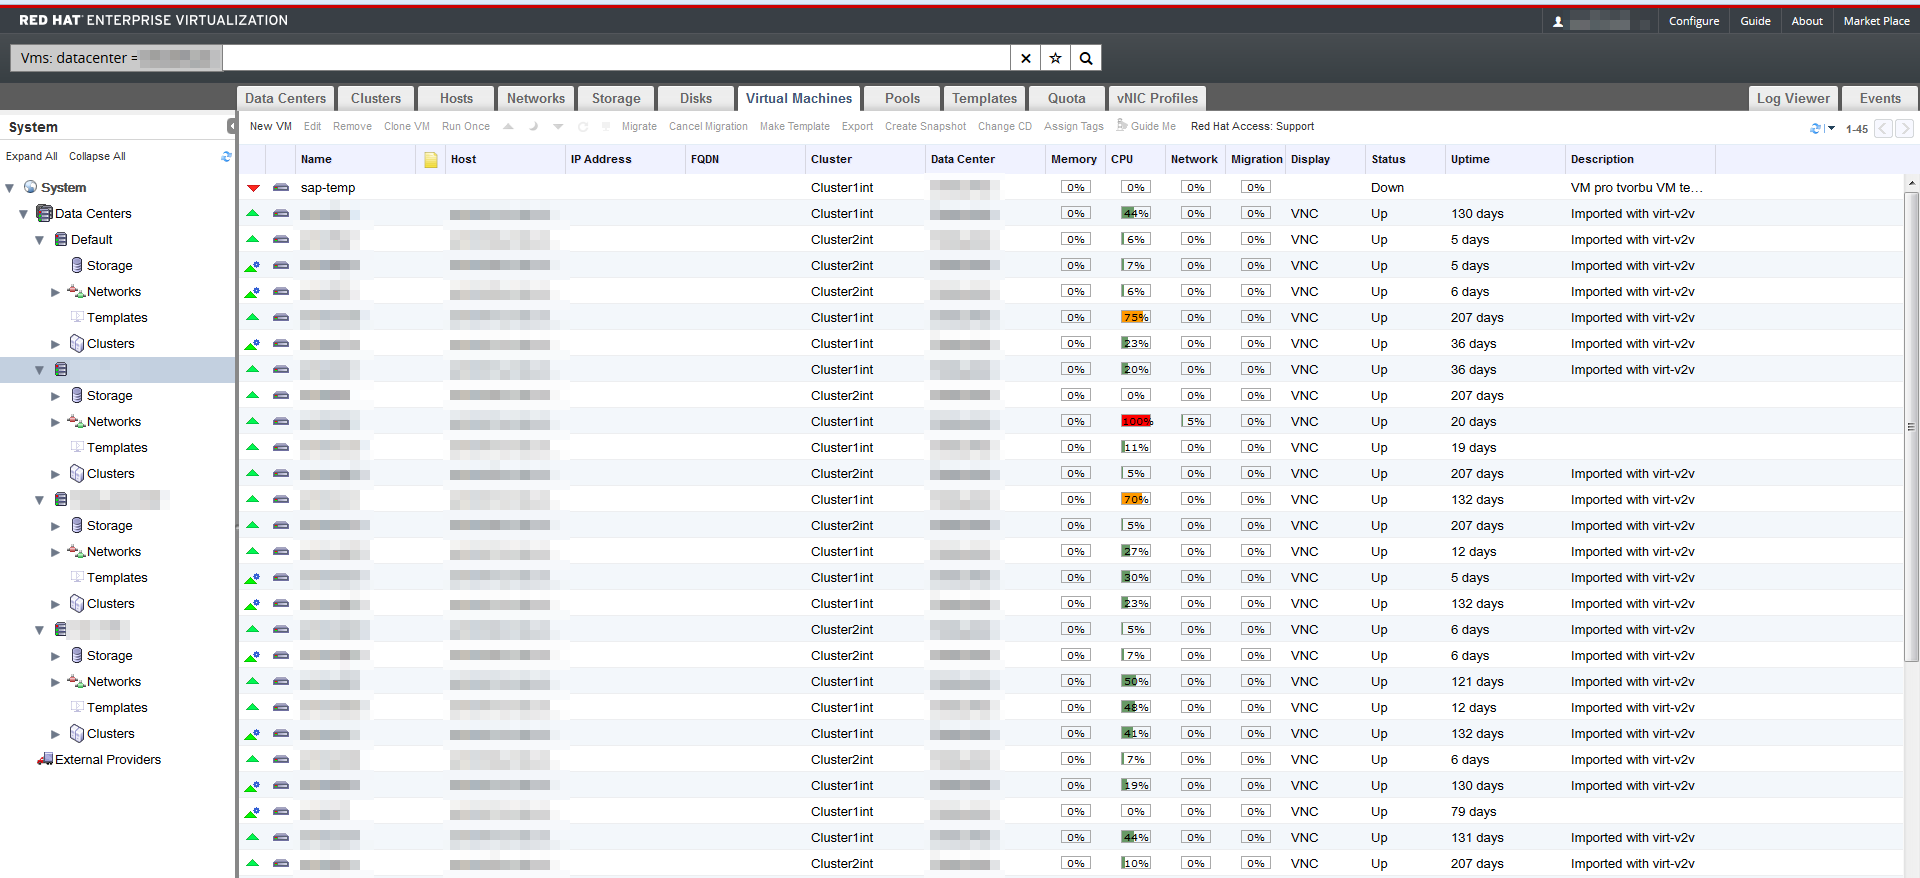Open the Guide Me helper

pos(1146,126)
